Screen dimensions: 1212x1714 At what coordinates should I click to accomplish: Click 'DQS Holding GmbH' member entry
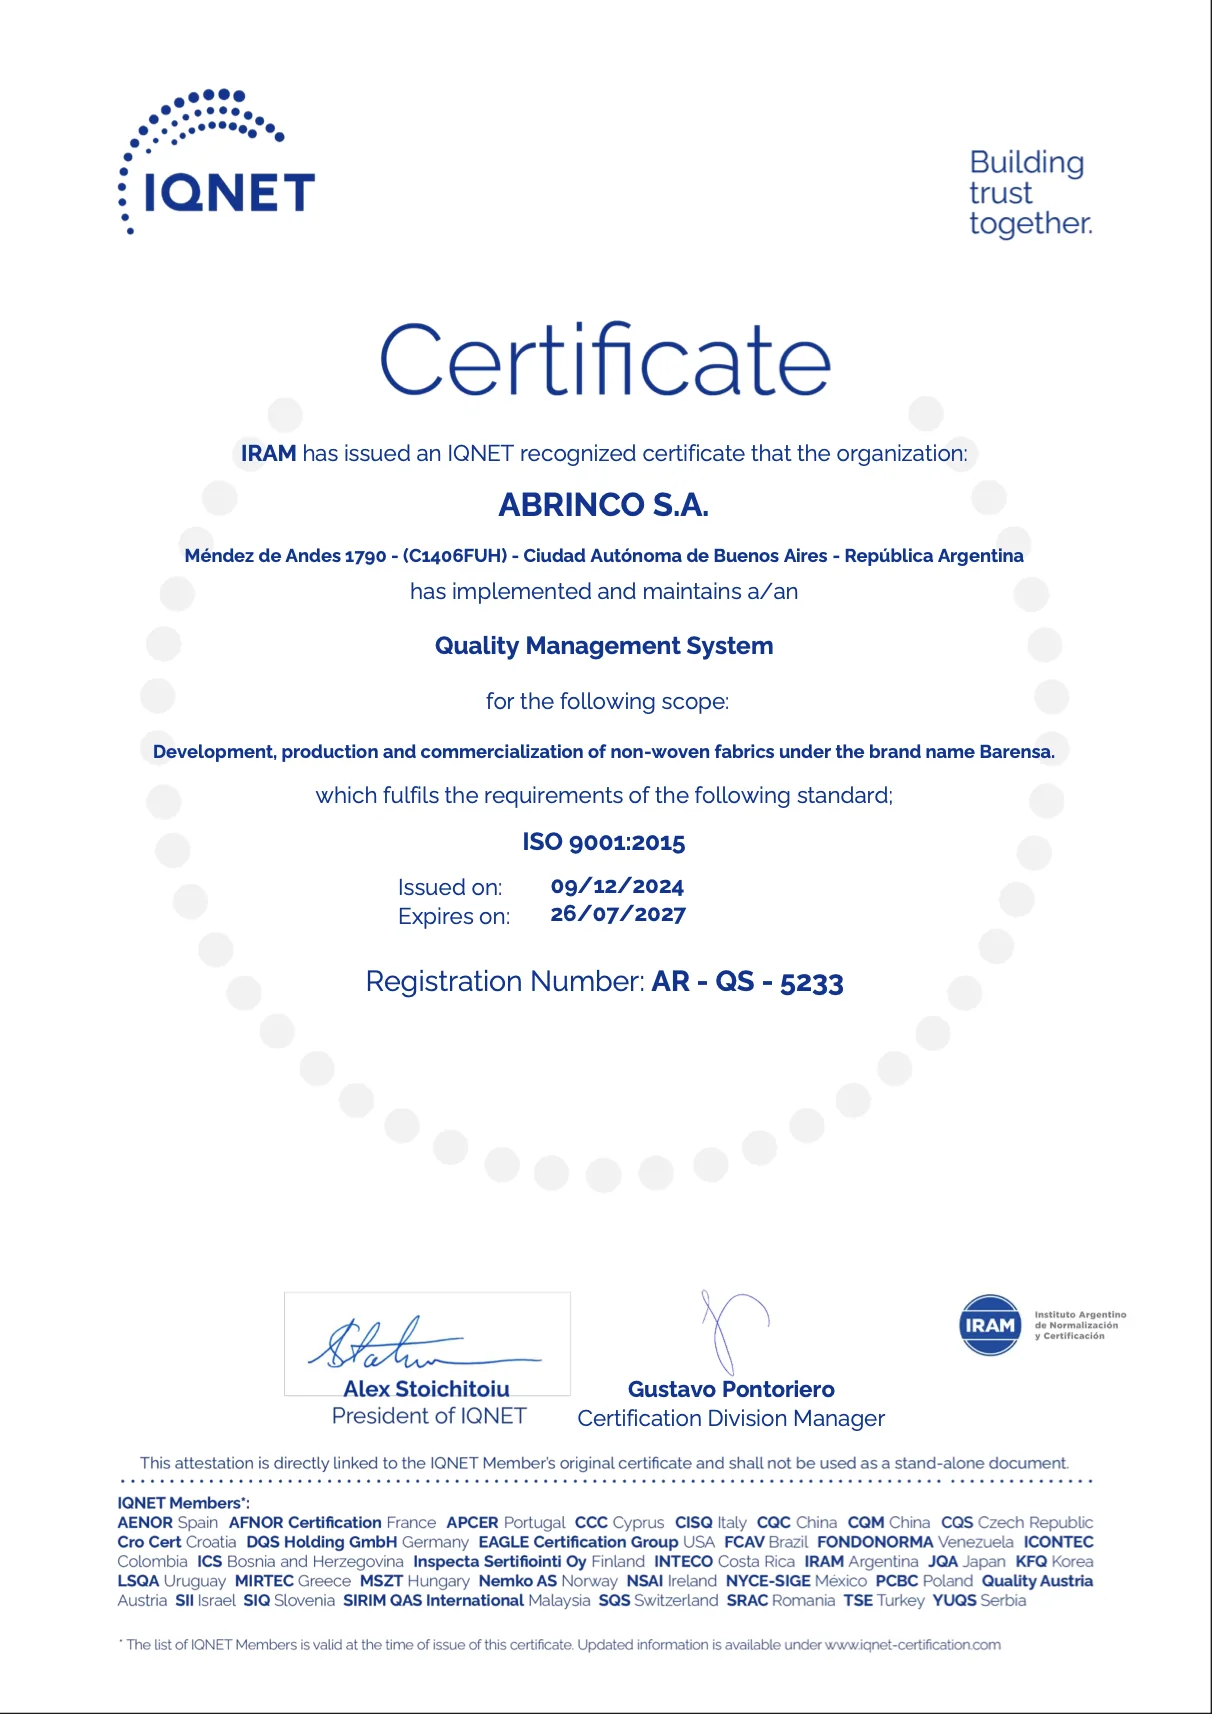click(x=322, y=1542)
